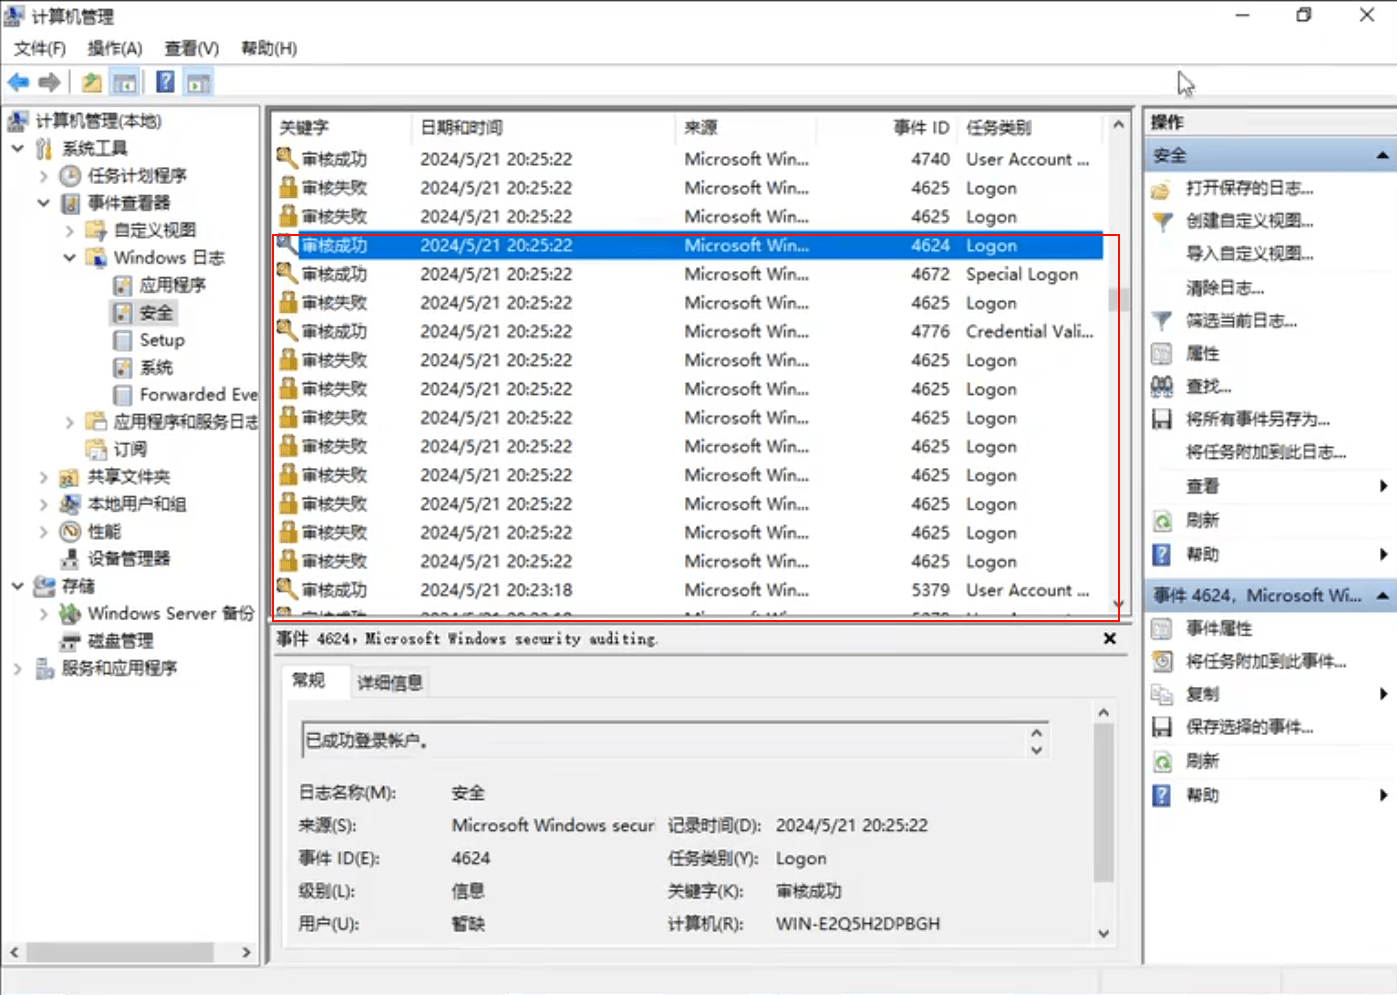
Task: Expand the 查看 submenu arrow
Action: (x=1383, y=486)
